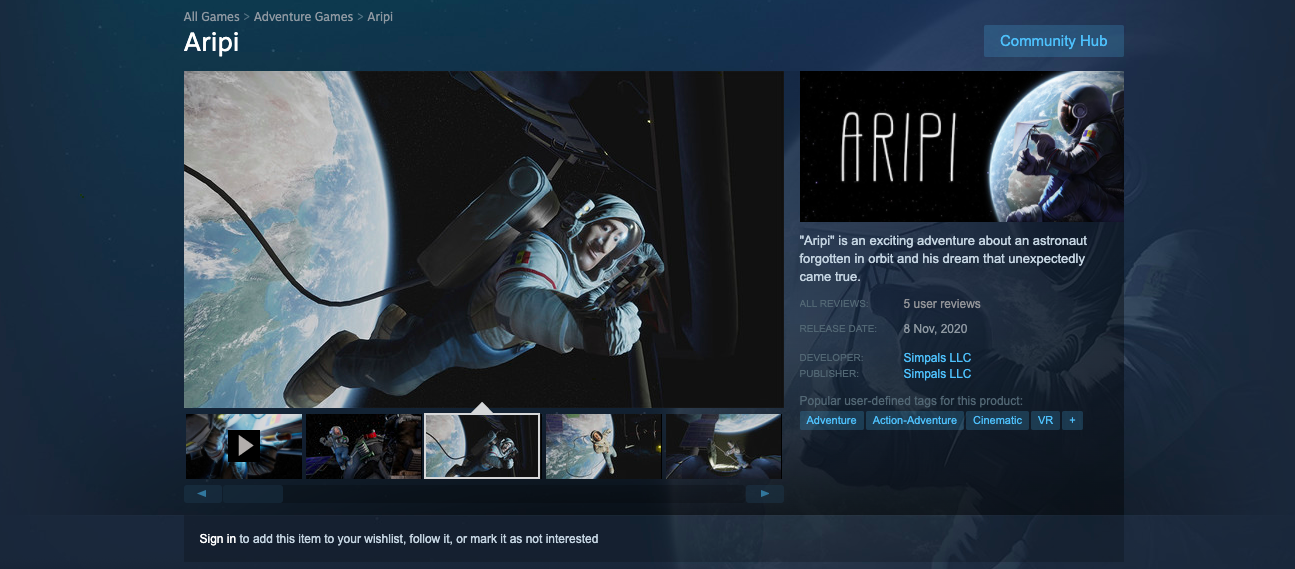Click the main astronaut screenshot
1295x569 pixels.
tap(484, 239)
